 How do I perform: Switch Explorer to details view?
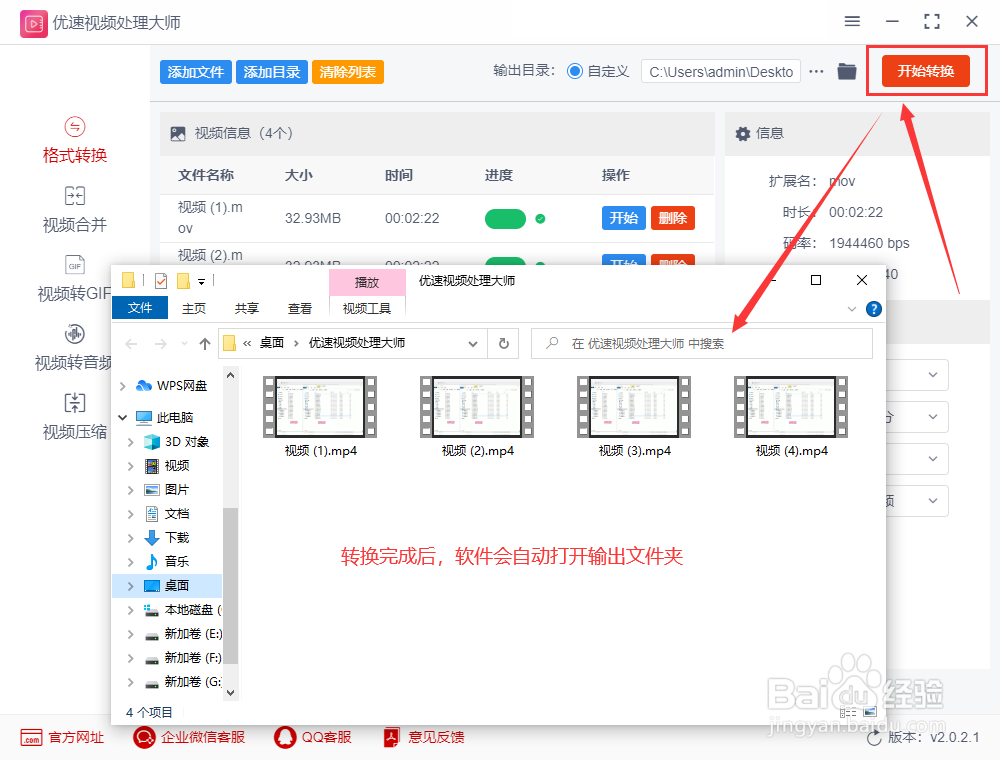[x=848, y=712]
